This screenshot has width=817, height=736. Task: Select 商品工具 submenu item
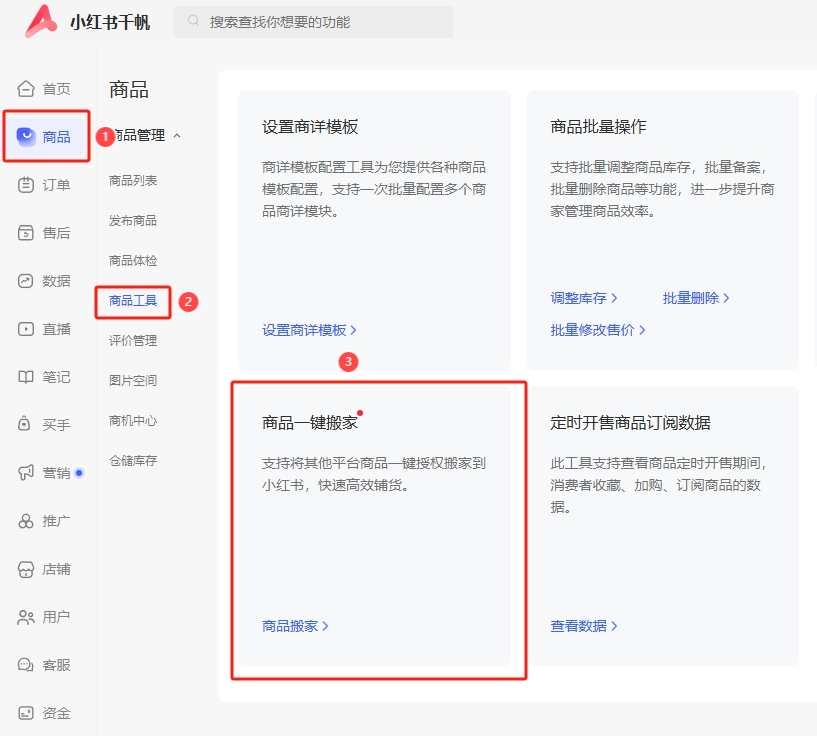[x=133, y=301]
